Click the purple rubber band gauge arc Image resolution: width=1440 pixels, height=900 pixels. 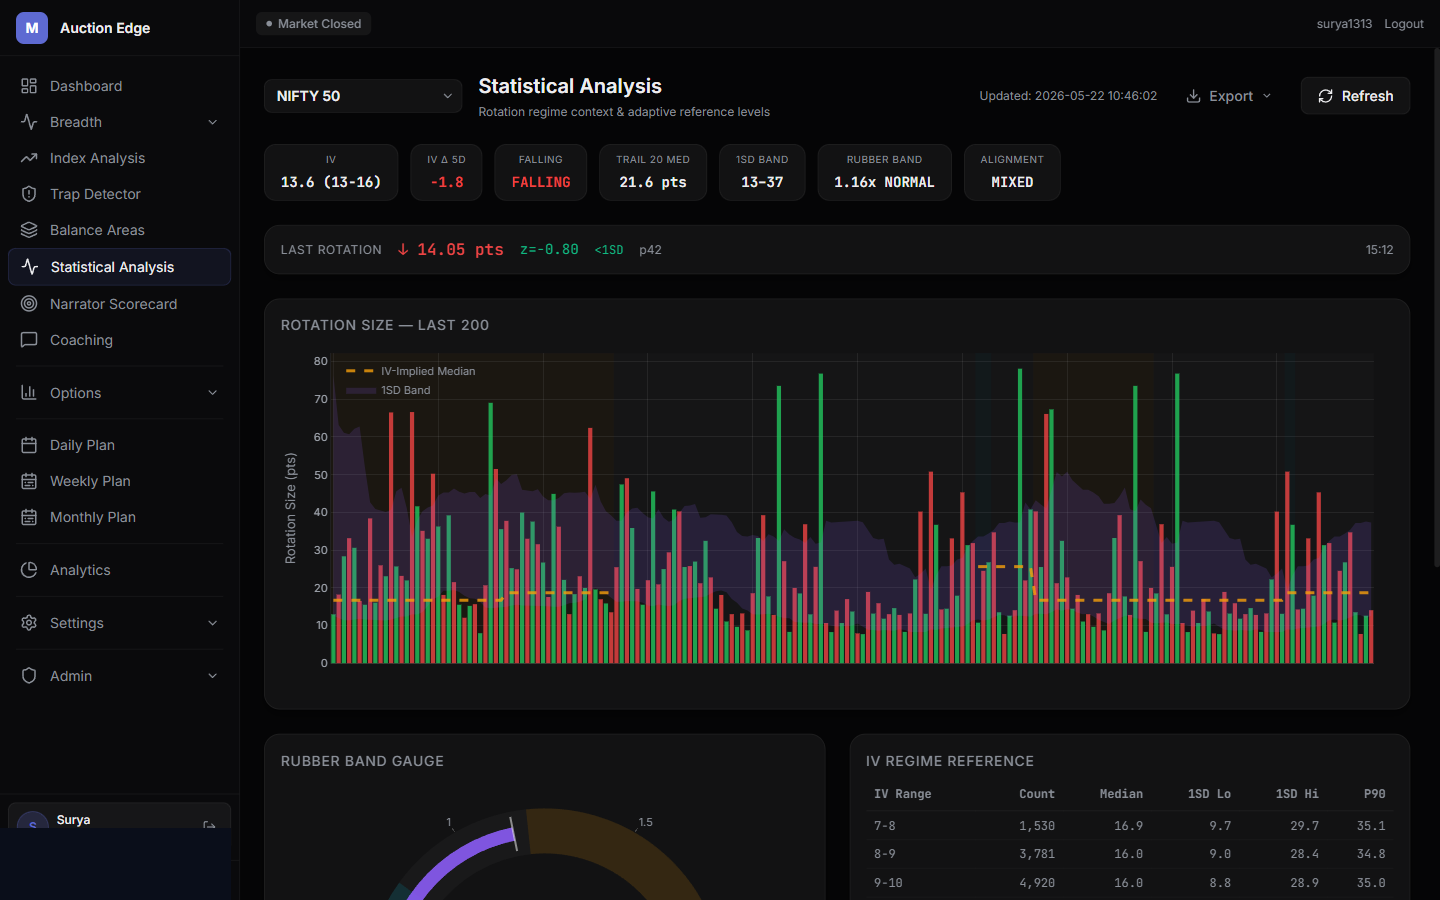tap(462, 858)
